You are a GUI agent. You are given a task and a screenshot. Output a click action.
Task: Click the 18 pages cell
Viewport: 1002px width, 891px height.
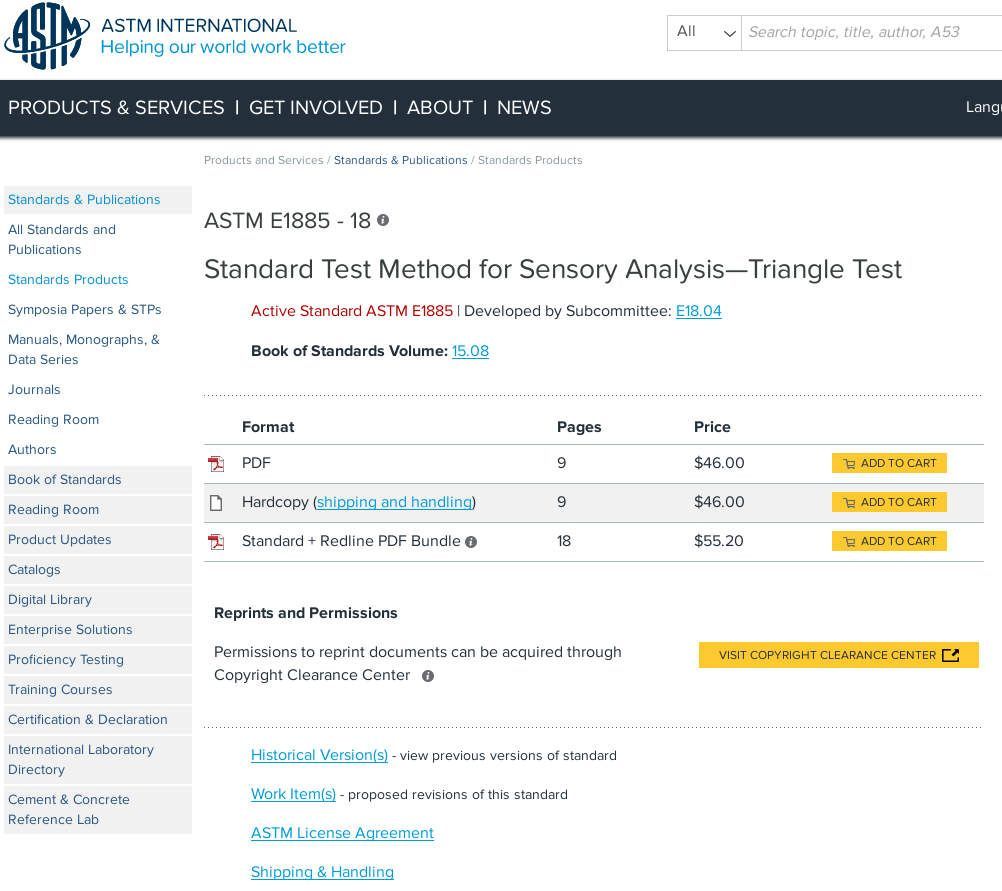[564, 541]
